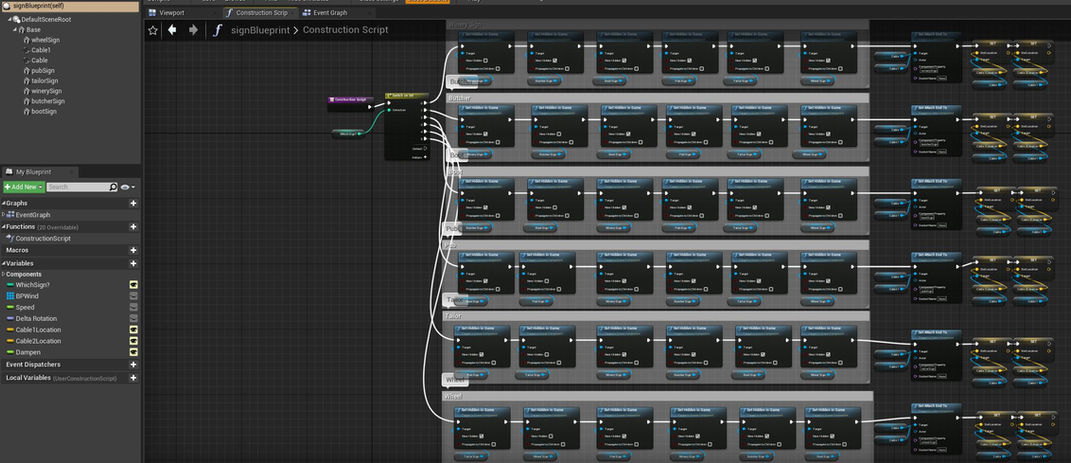
Task: Expand the Components variable group
Action: click(x=3, y=275)
